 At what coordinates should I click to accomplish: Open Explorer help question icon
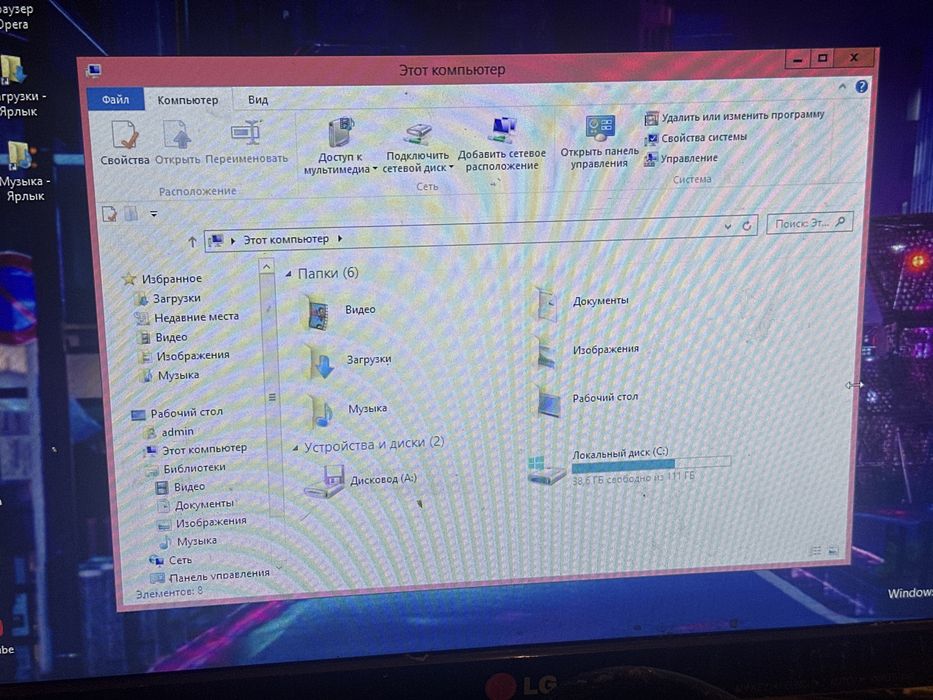click(x=861, y=86)
